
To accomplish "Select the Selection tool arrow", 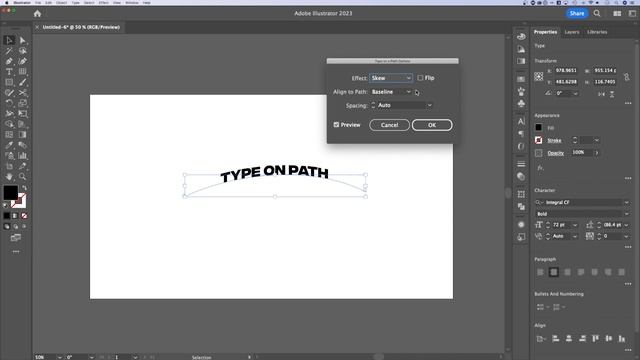I will pyautogui.click(x=9, y=40).
